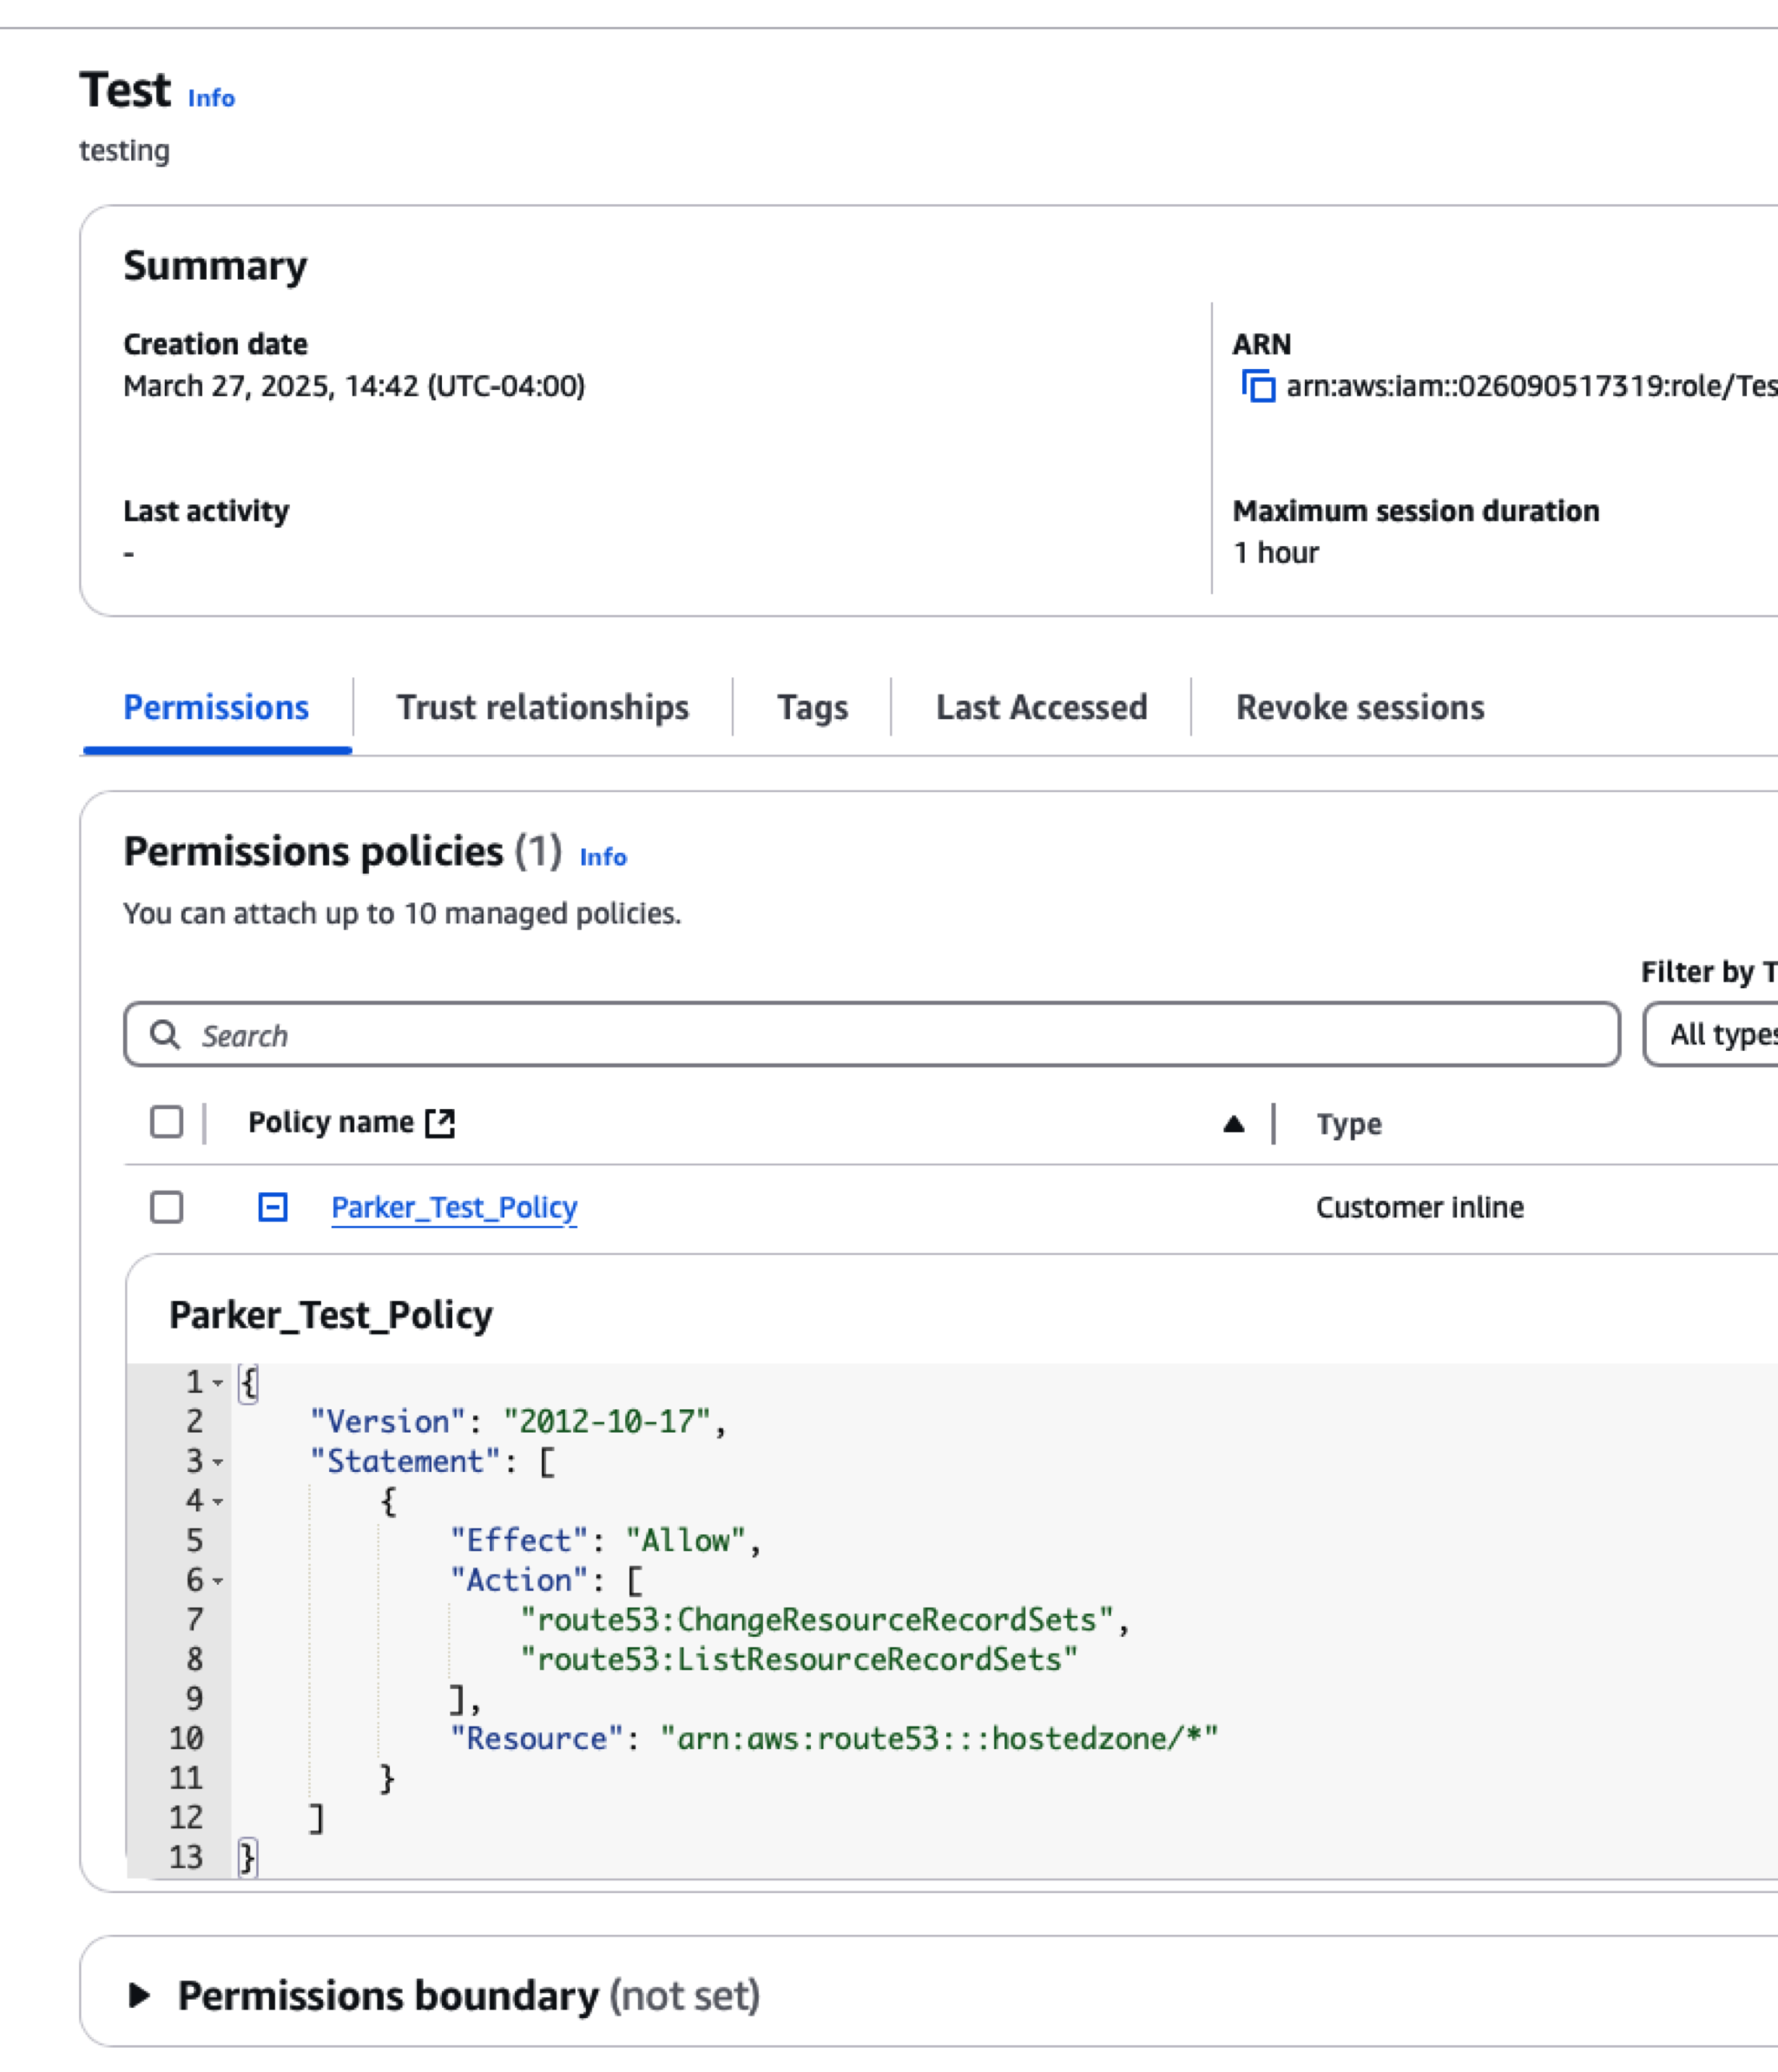Copy the role ARN with the copy icon
Viewport: 1778px width, 2072px height.
tap(1258, 386)
